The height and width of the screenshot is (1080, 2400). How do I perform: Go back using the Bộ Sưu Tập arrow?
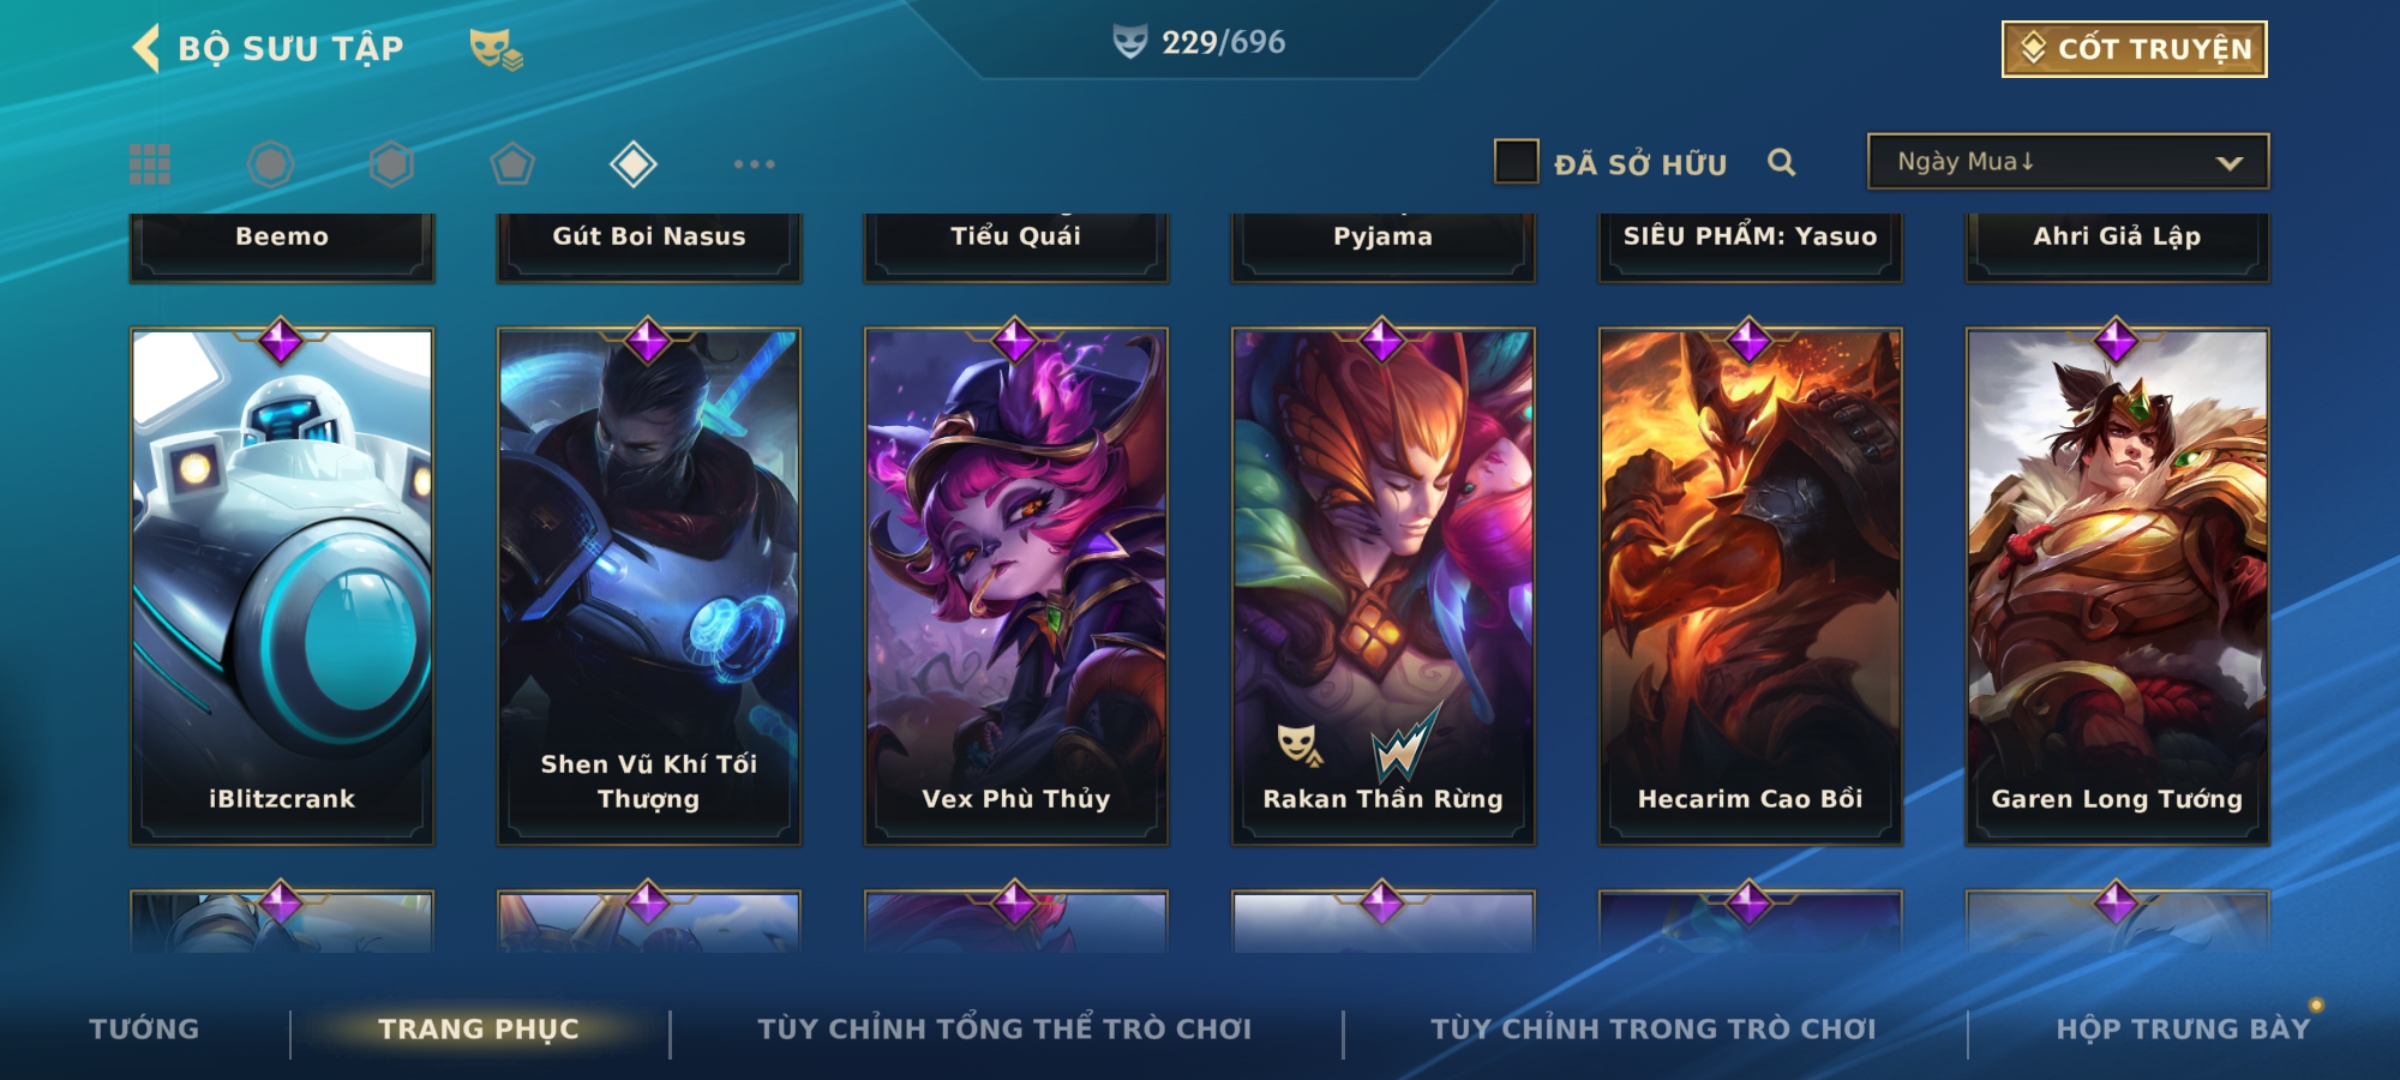(146, 48)
